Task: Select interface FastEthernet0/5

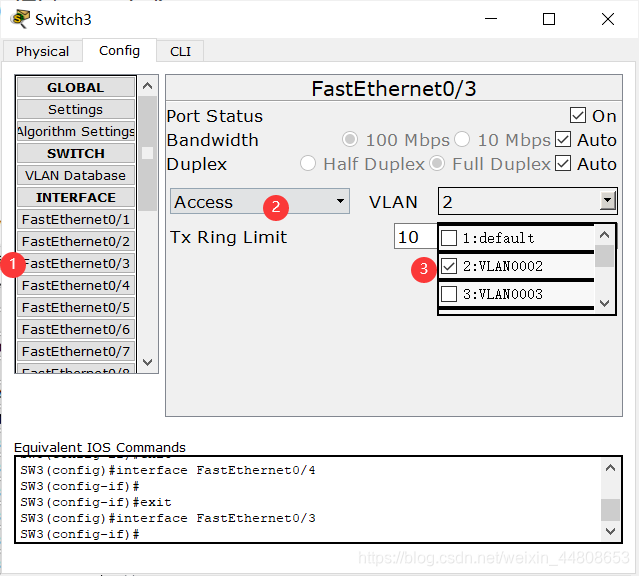Action: (x=76, y=307)
